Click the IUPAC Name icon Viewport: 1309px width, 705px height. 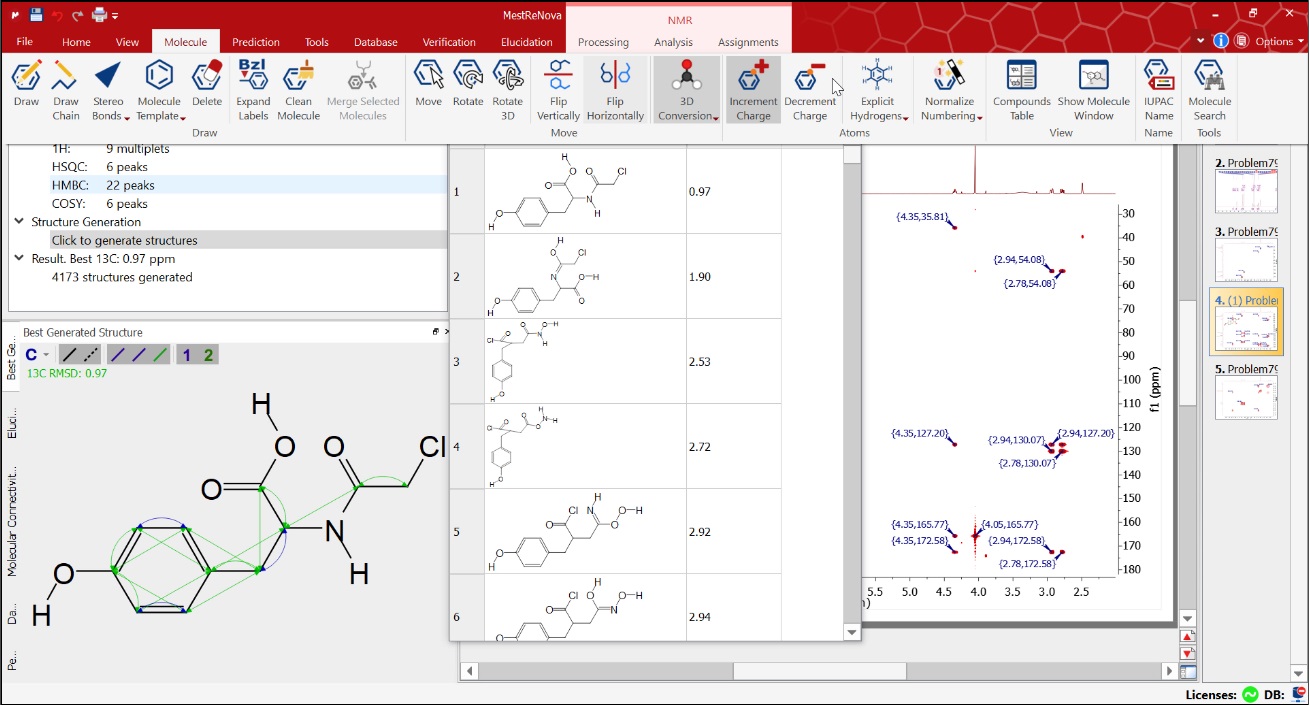point(1158,88)
